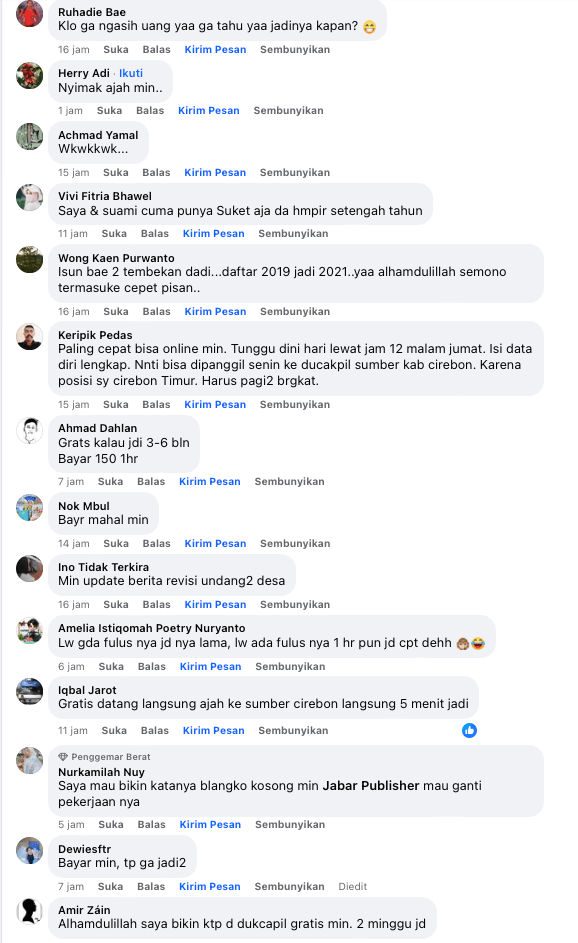Click Herry Adi's avatar image

pos(29,75)
